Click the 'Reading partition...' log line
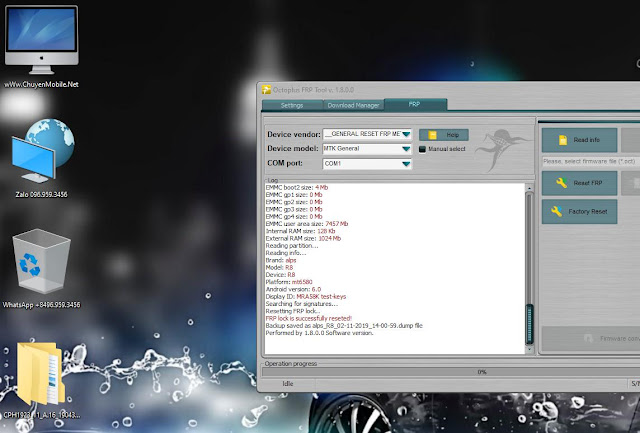Image resolution: width=640 pixels, height=433 pixels. 292,246
